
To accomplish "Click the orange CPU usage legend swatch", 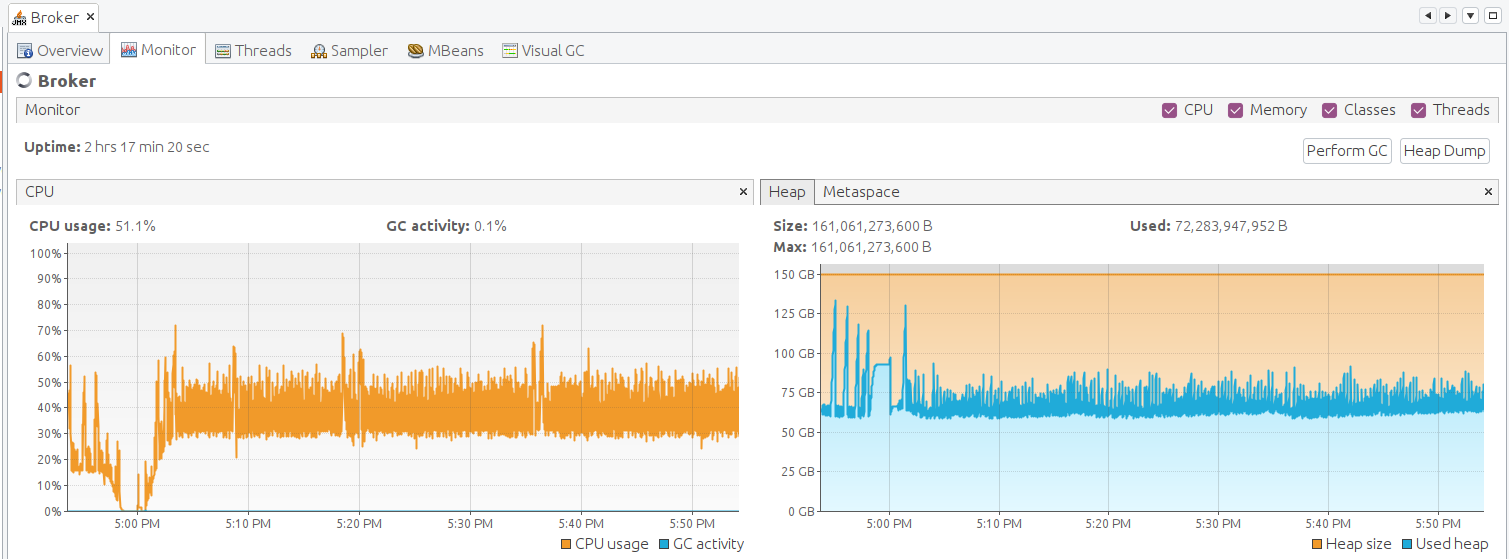I will tap(566, 544).
